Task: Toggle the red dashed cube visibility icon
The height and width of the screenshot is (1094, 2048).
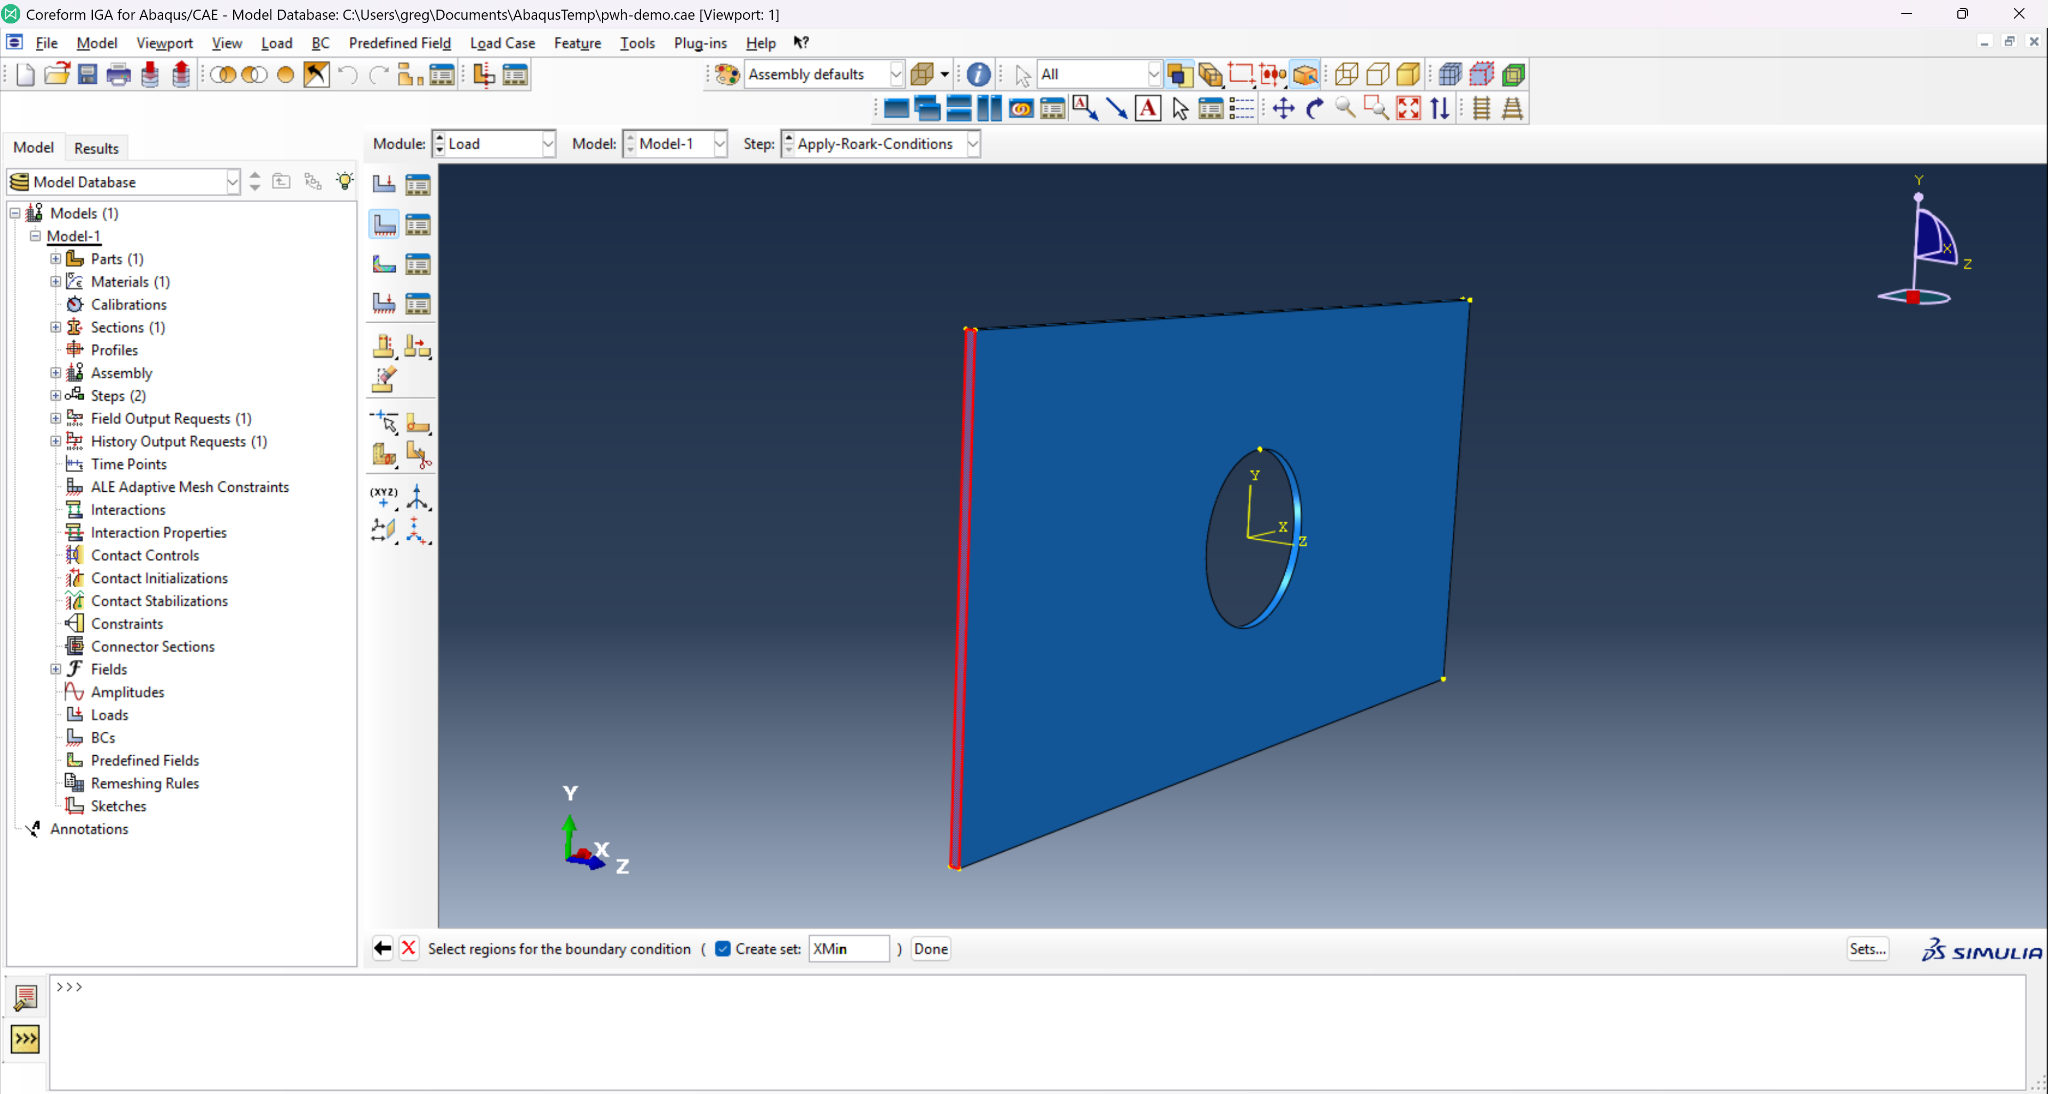Action: tap(1482, 75)
